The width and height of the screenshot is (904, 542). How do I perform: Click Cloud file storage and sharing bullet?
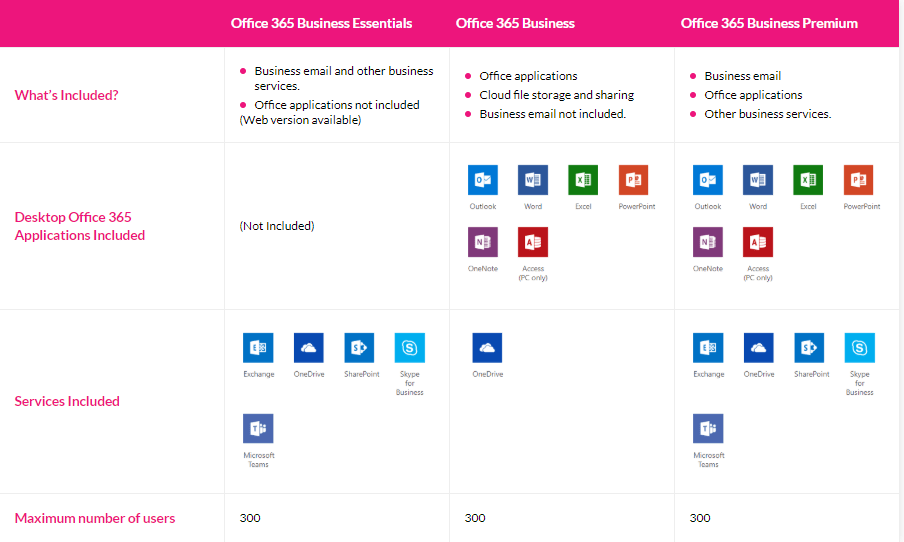click(x=556, y=95)
